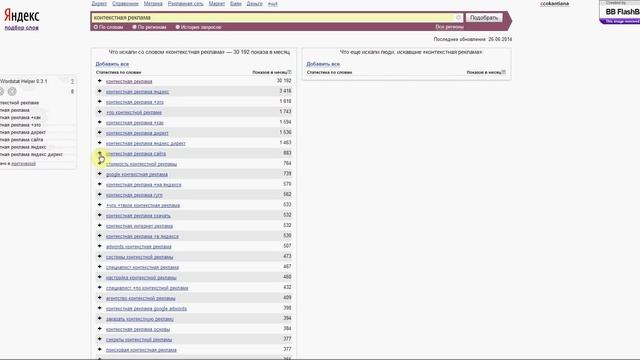This screenshot has width=640, height=360.
Task: Click the 'Последнее обновление: 26.06.2014' text
Action: pos(473,39)
